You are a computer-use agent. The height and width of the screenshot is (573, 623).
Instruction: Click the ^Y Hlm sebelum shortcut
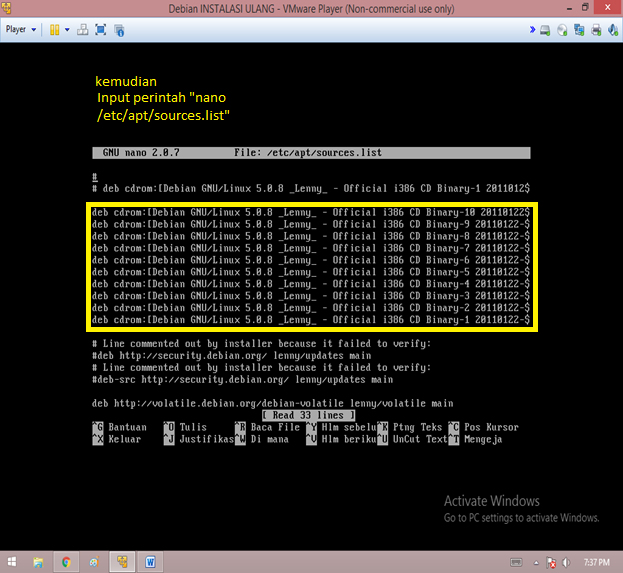click(341, 427)
